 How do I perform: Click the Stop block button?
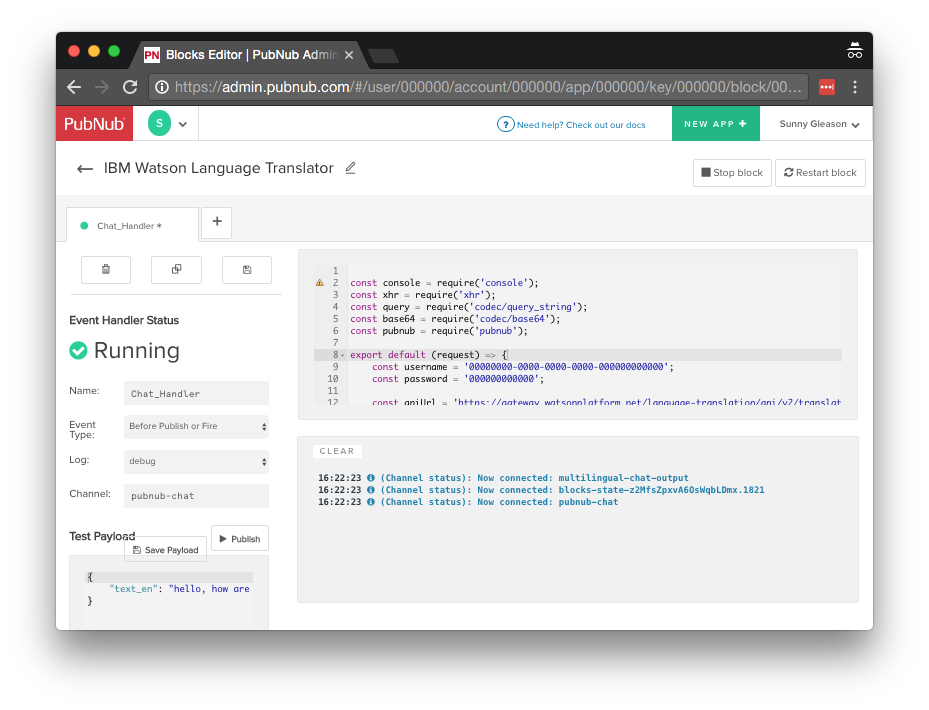click(732, 173)
